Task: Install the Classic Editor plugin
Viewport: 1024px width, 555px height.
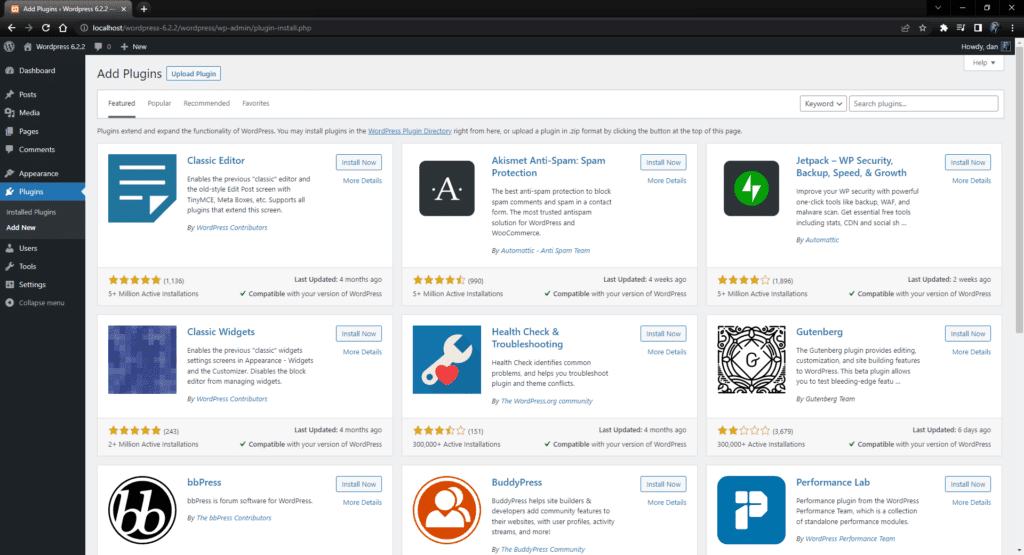Action: tap(359, 162)
